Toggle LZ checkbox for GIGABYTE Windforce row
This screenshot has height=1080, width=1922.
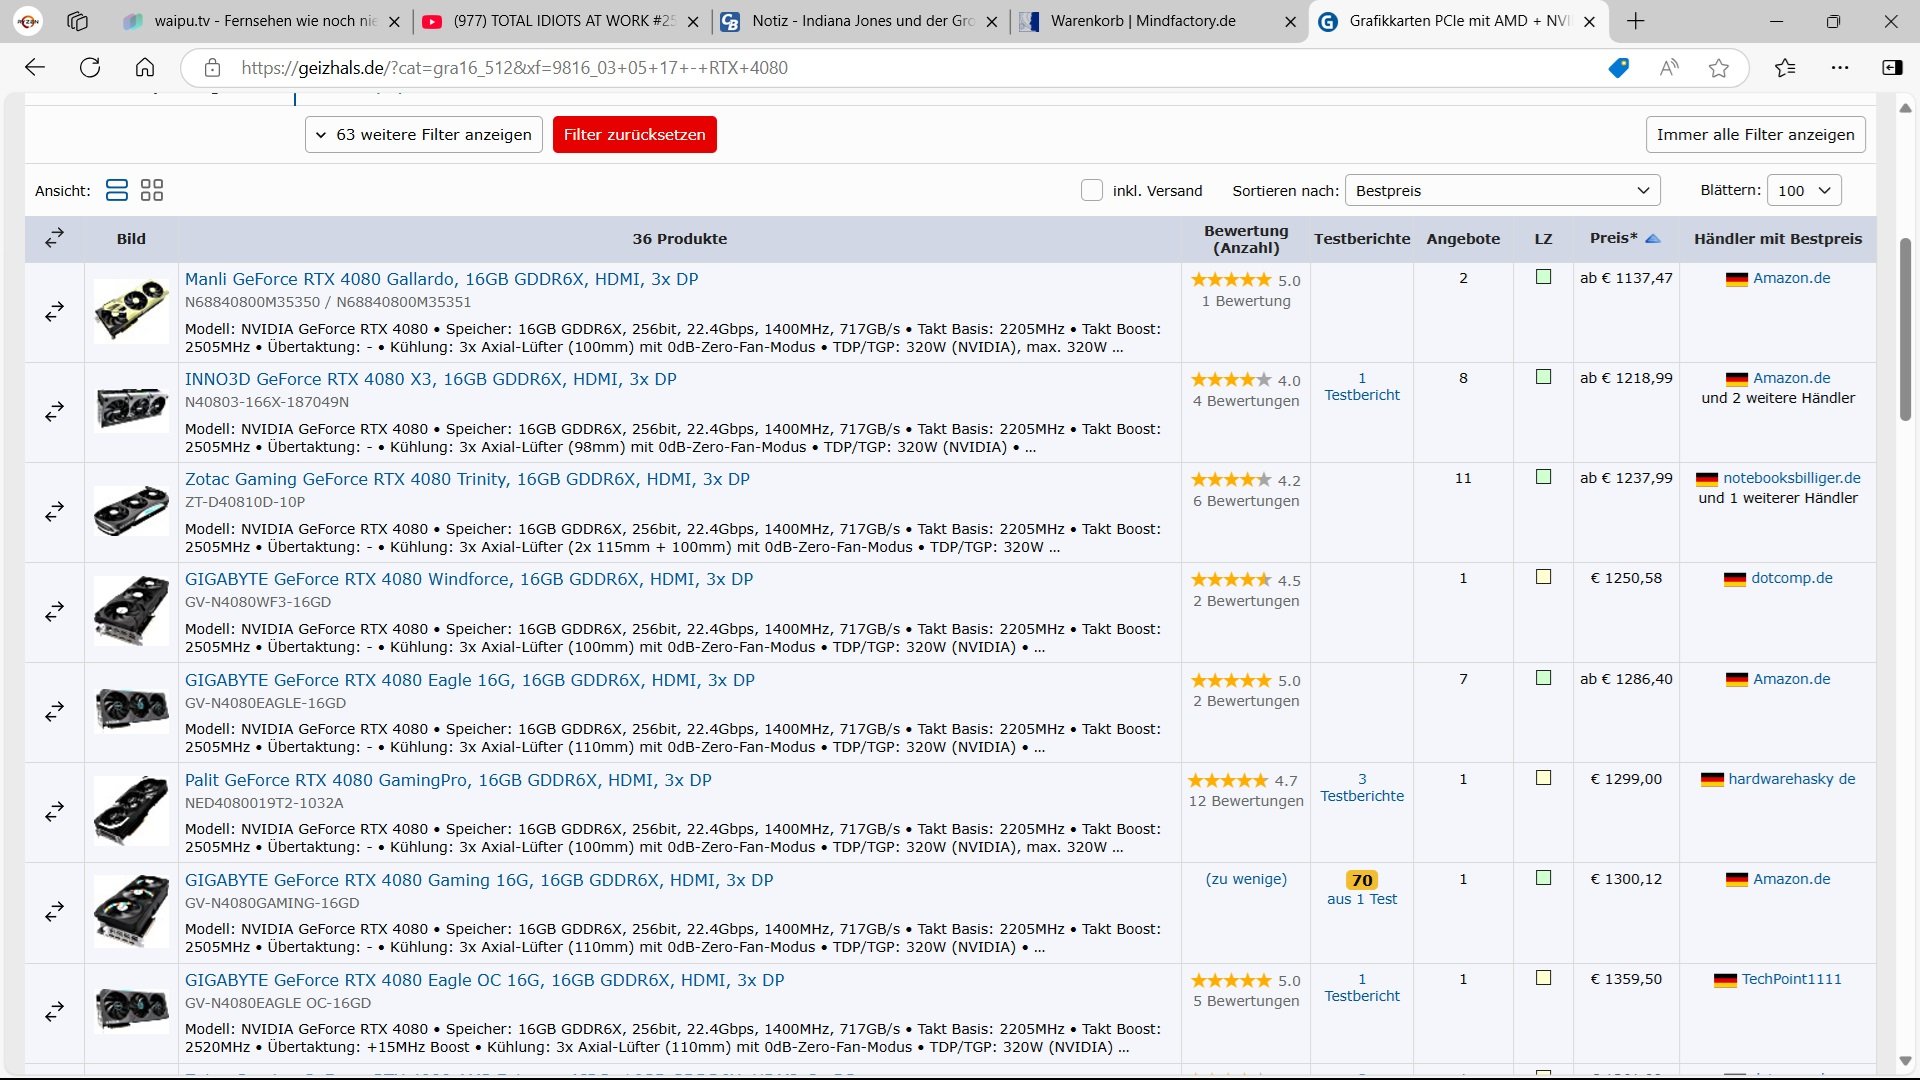tap(1543, 577)
